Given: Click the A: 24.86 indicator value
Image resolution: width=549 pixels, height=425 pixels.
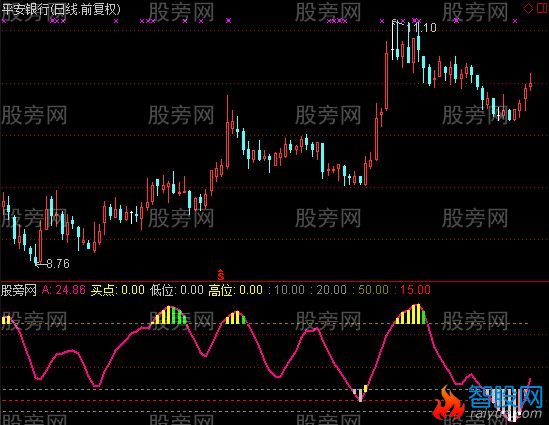Looking at the screenshot, I should click(64, 290).
